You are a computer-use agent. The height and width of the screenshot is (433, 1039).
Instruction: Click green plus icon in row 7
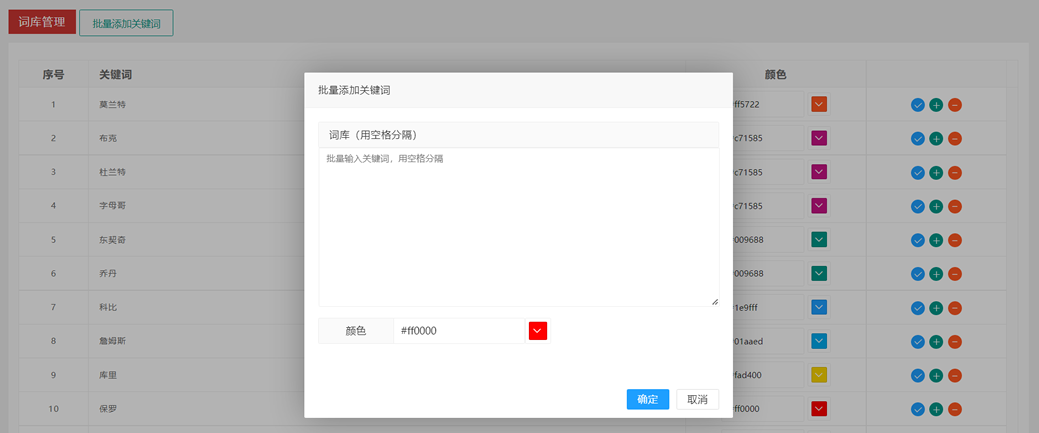click(936, 308)
